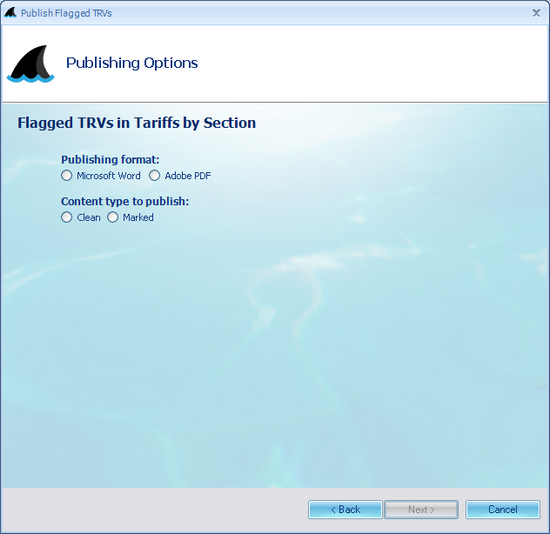The image size is (550, 534).
Task: Close the Publish Flagged TRVs dialog
Action: 536,13
